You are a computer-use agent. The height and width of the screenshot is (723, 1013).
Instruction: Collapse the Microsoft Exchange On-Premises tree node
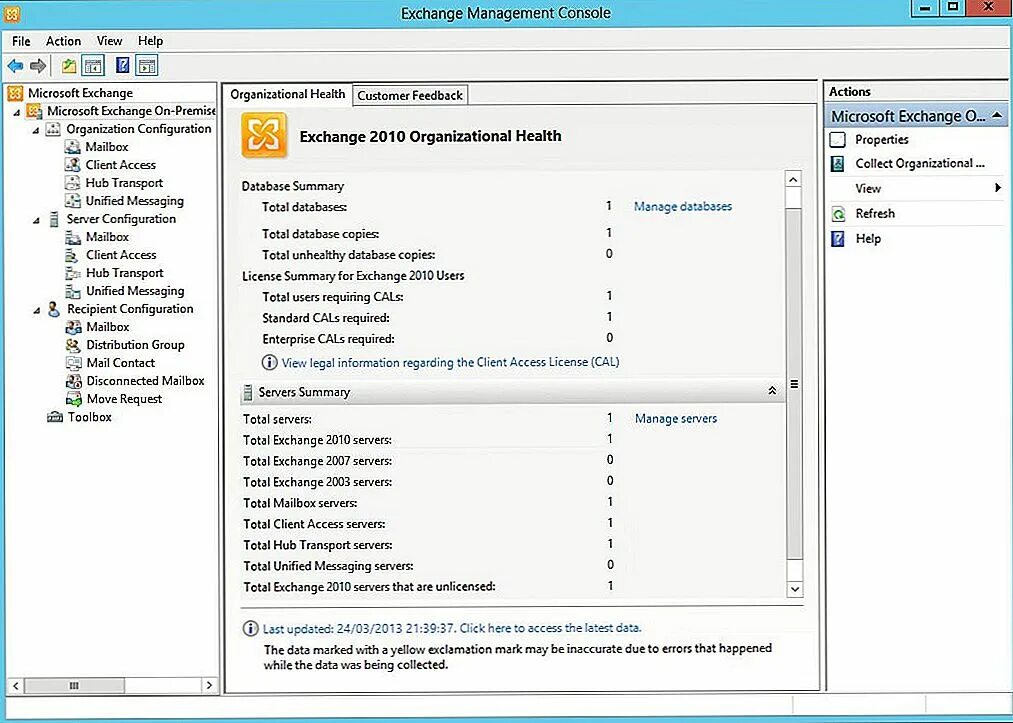pyautogui.click(x=17, y=112)
